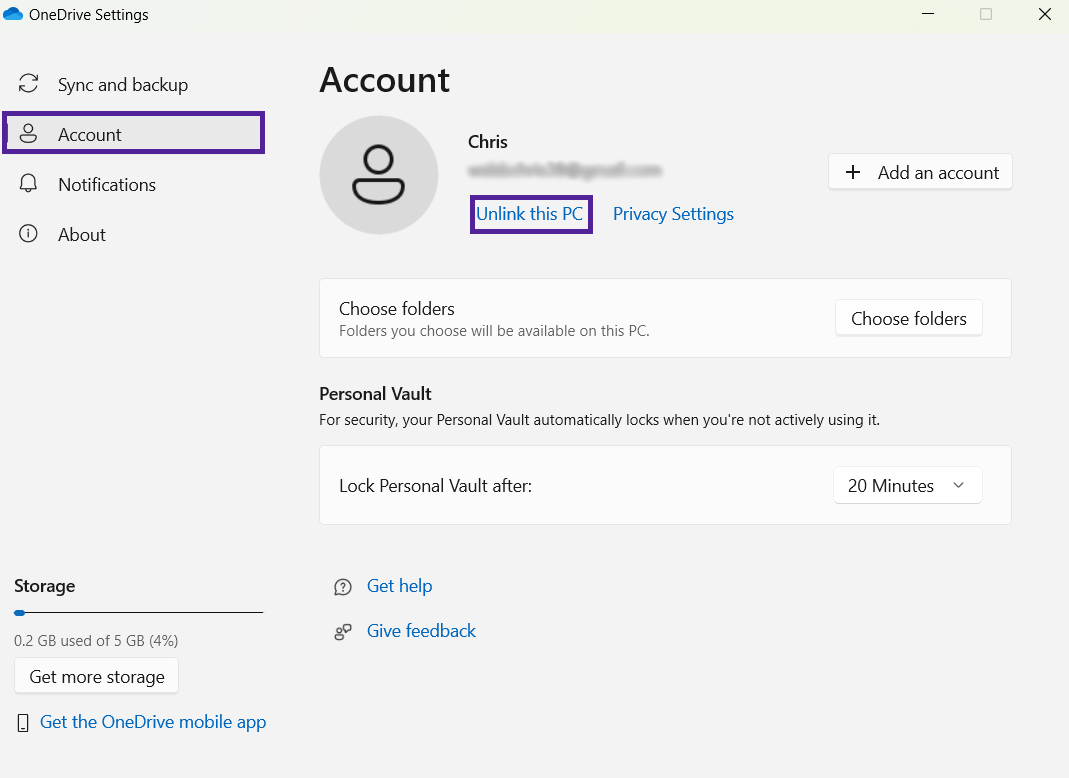
Task: Click the question mark help icon
Action: pyautogui.click(x=342, y=587)
